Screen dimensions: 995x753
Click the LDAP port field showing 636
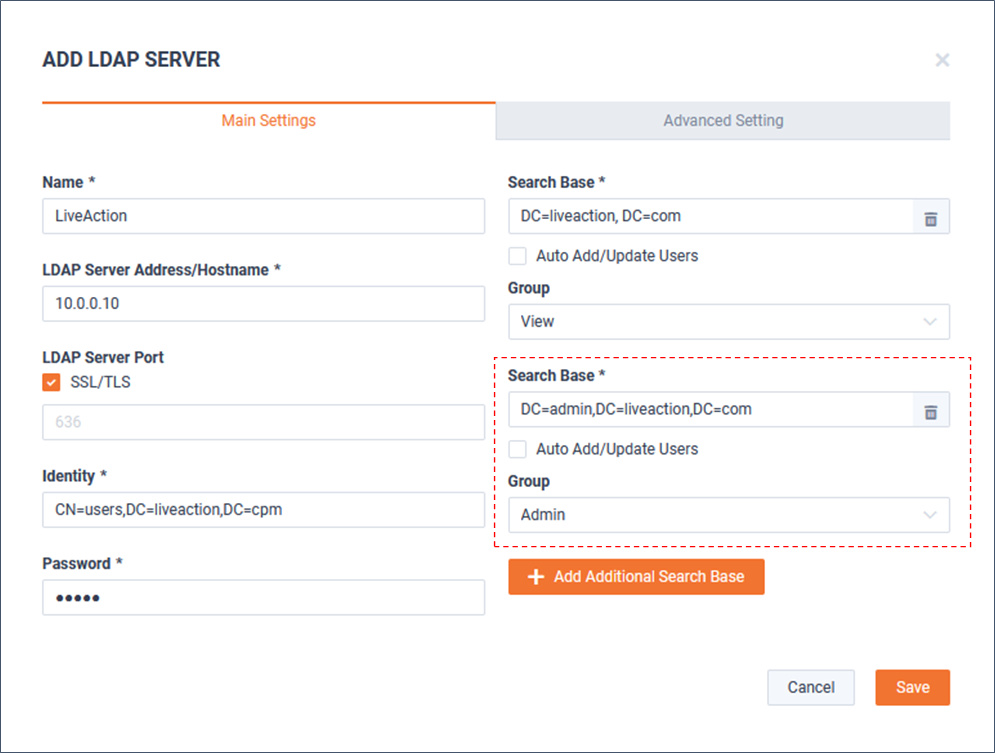coord(263,422)
